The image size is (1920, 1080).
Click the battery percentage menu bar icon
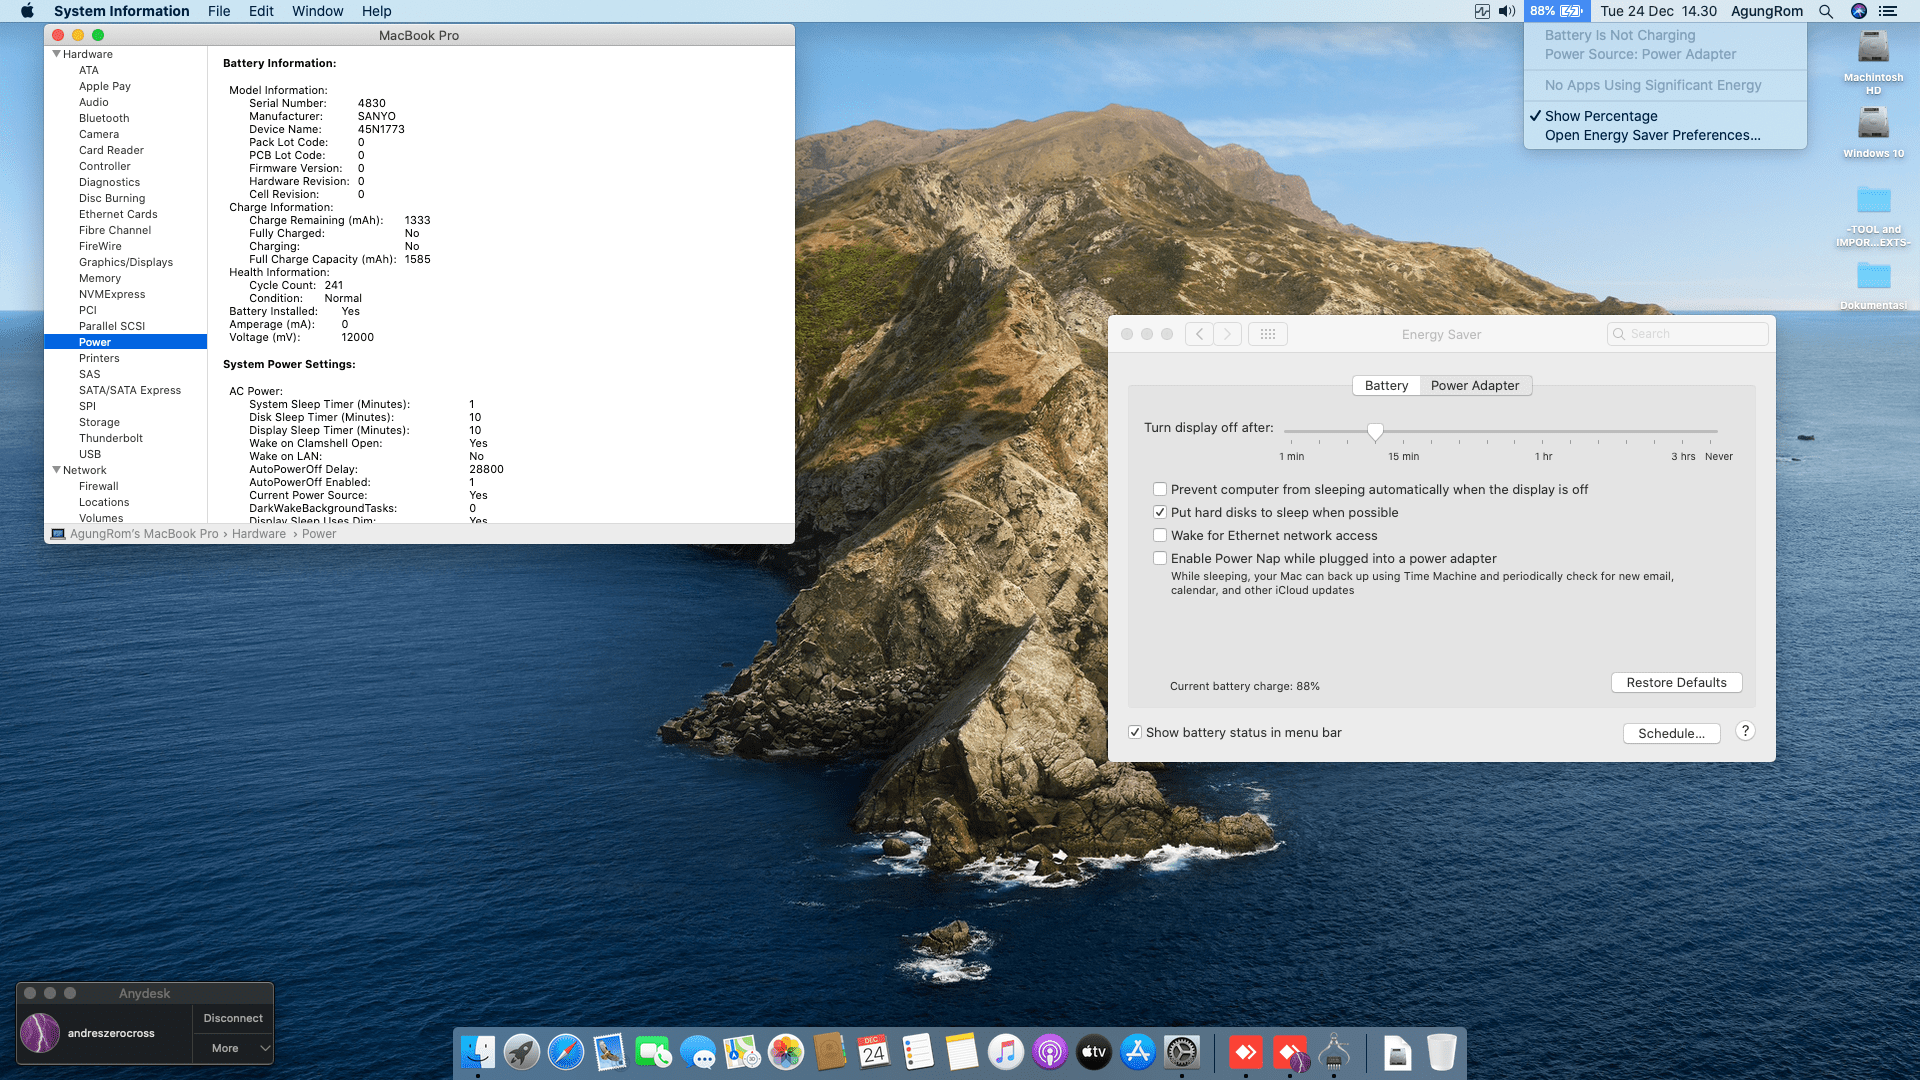point(1556,11)
